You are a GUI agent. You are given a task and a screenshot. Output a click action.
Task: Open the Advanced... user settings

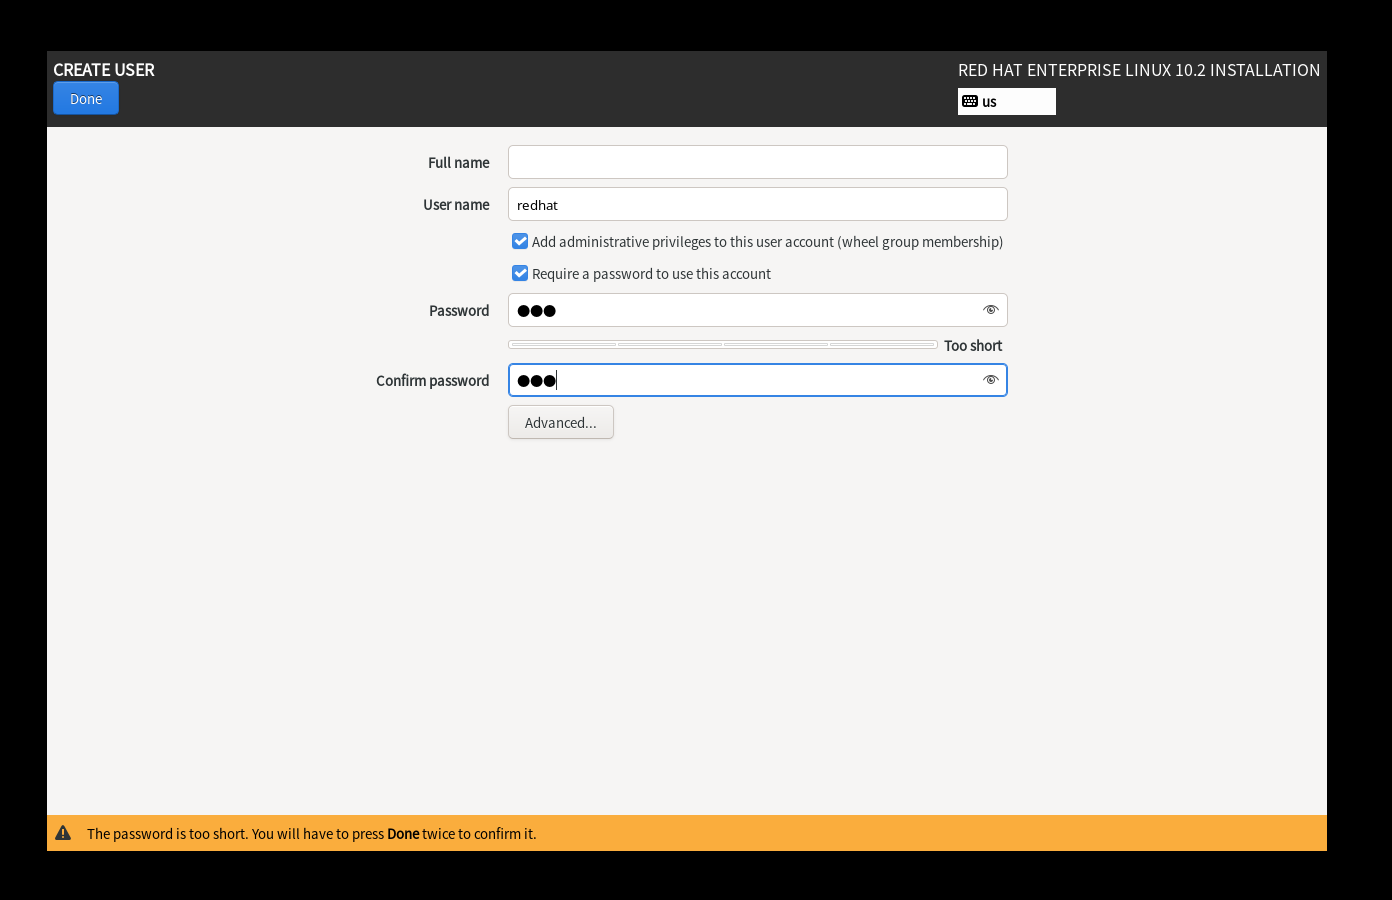tap(561, 422)
